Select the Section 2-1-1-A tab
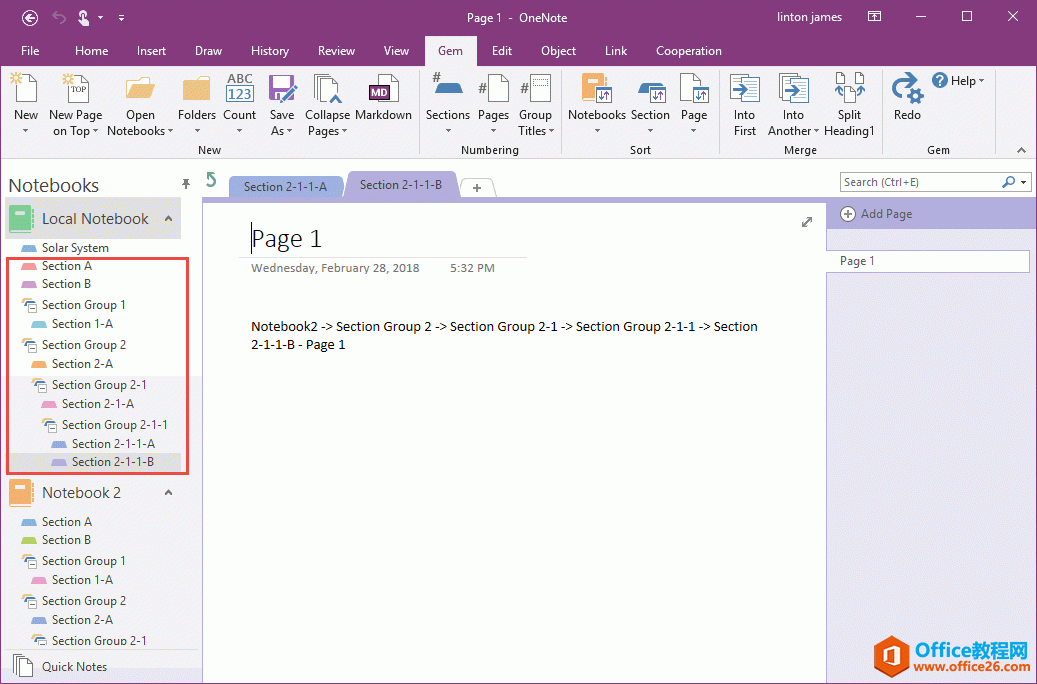Viewport: 1037px width, 684px height. coord(285,186)
